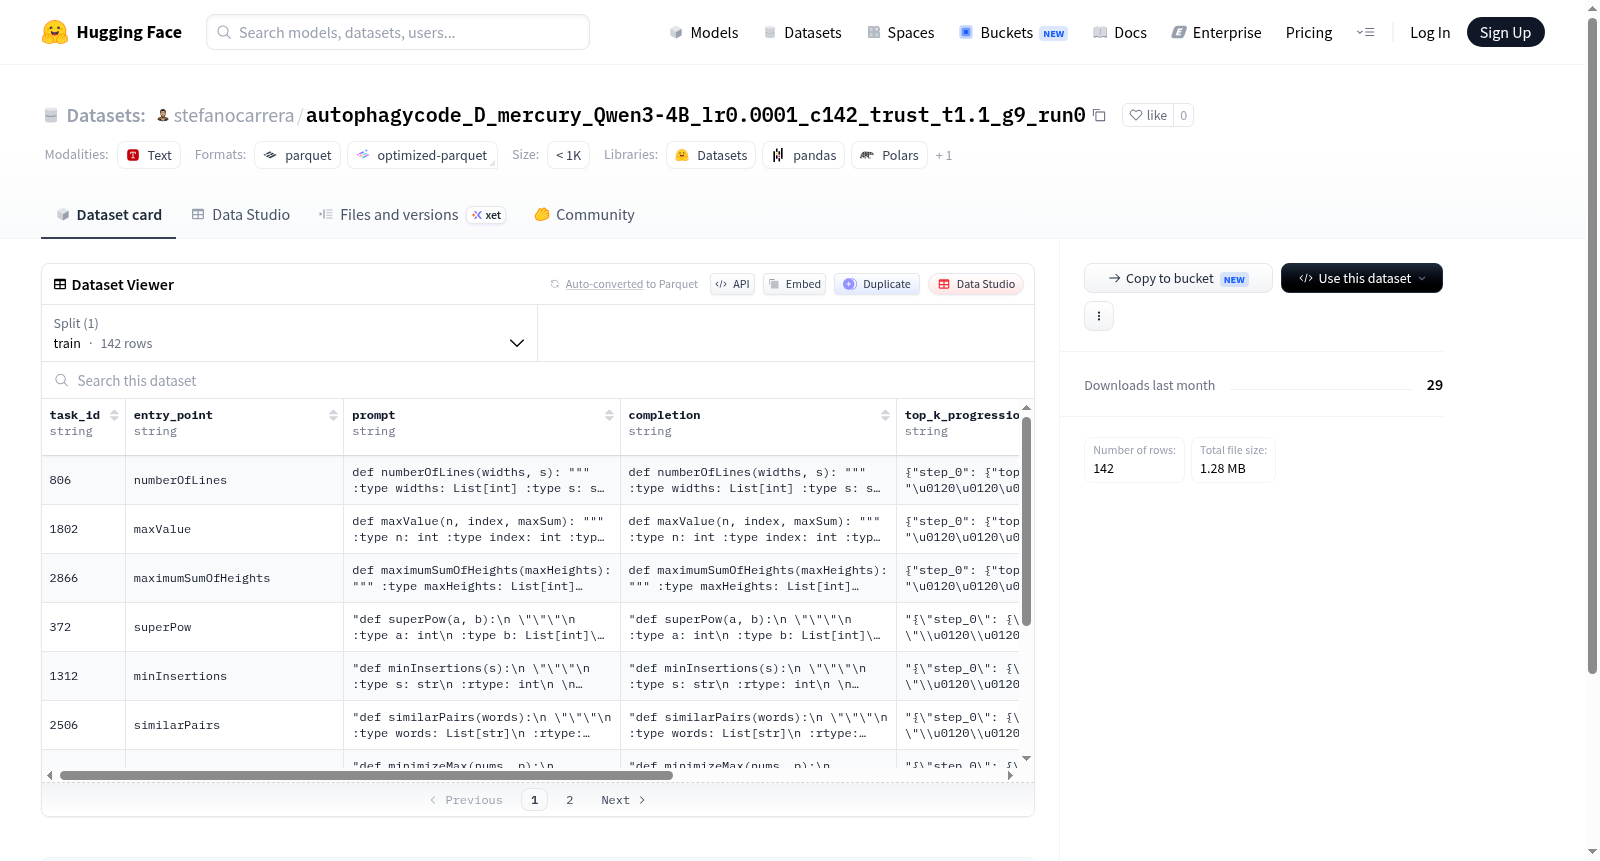1600x861 pixels.
Task: Click the Duplicate button
Action: click(x=876, y=284)
